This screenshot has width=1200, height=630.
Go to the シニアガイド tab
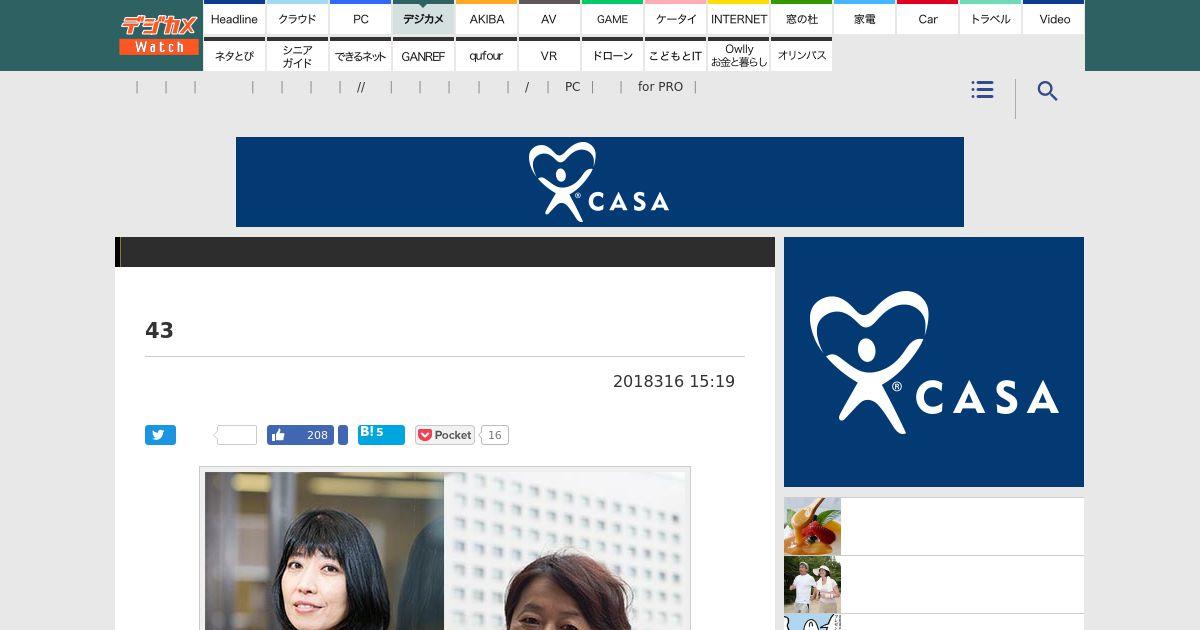[297, 55]
